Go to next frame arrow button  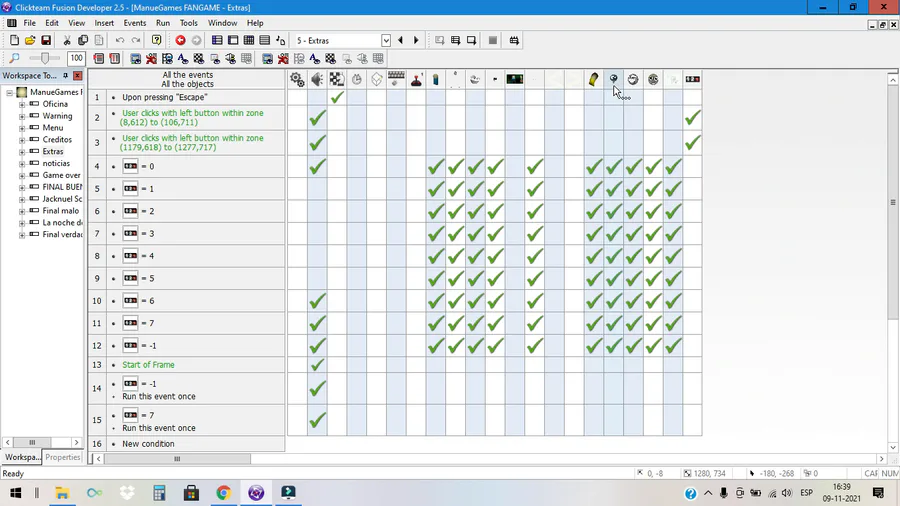[416, 40]
